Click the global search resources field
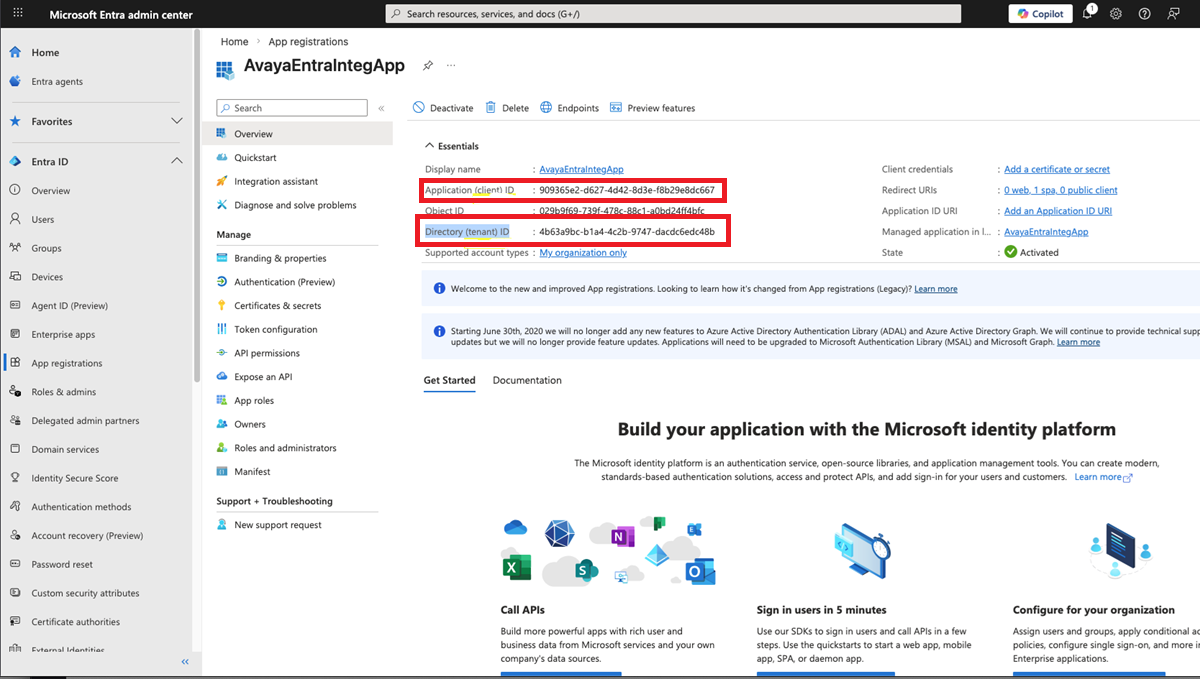This screenshot has height=679, width=1200. [x=673, y=14]
